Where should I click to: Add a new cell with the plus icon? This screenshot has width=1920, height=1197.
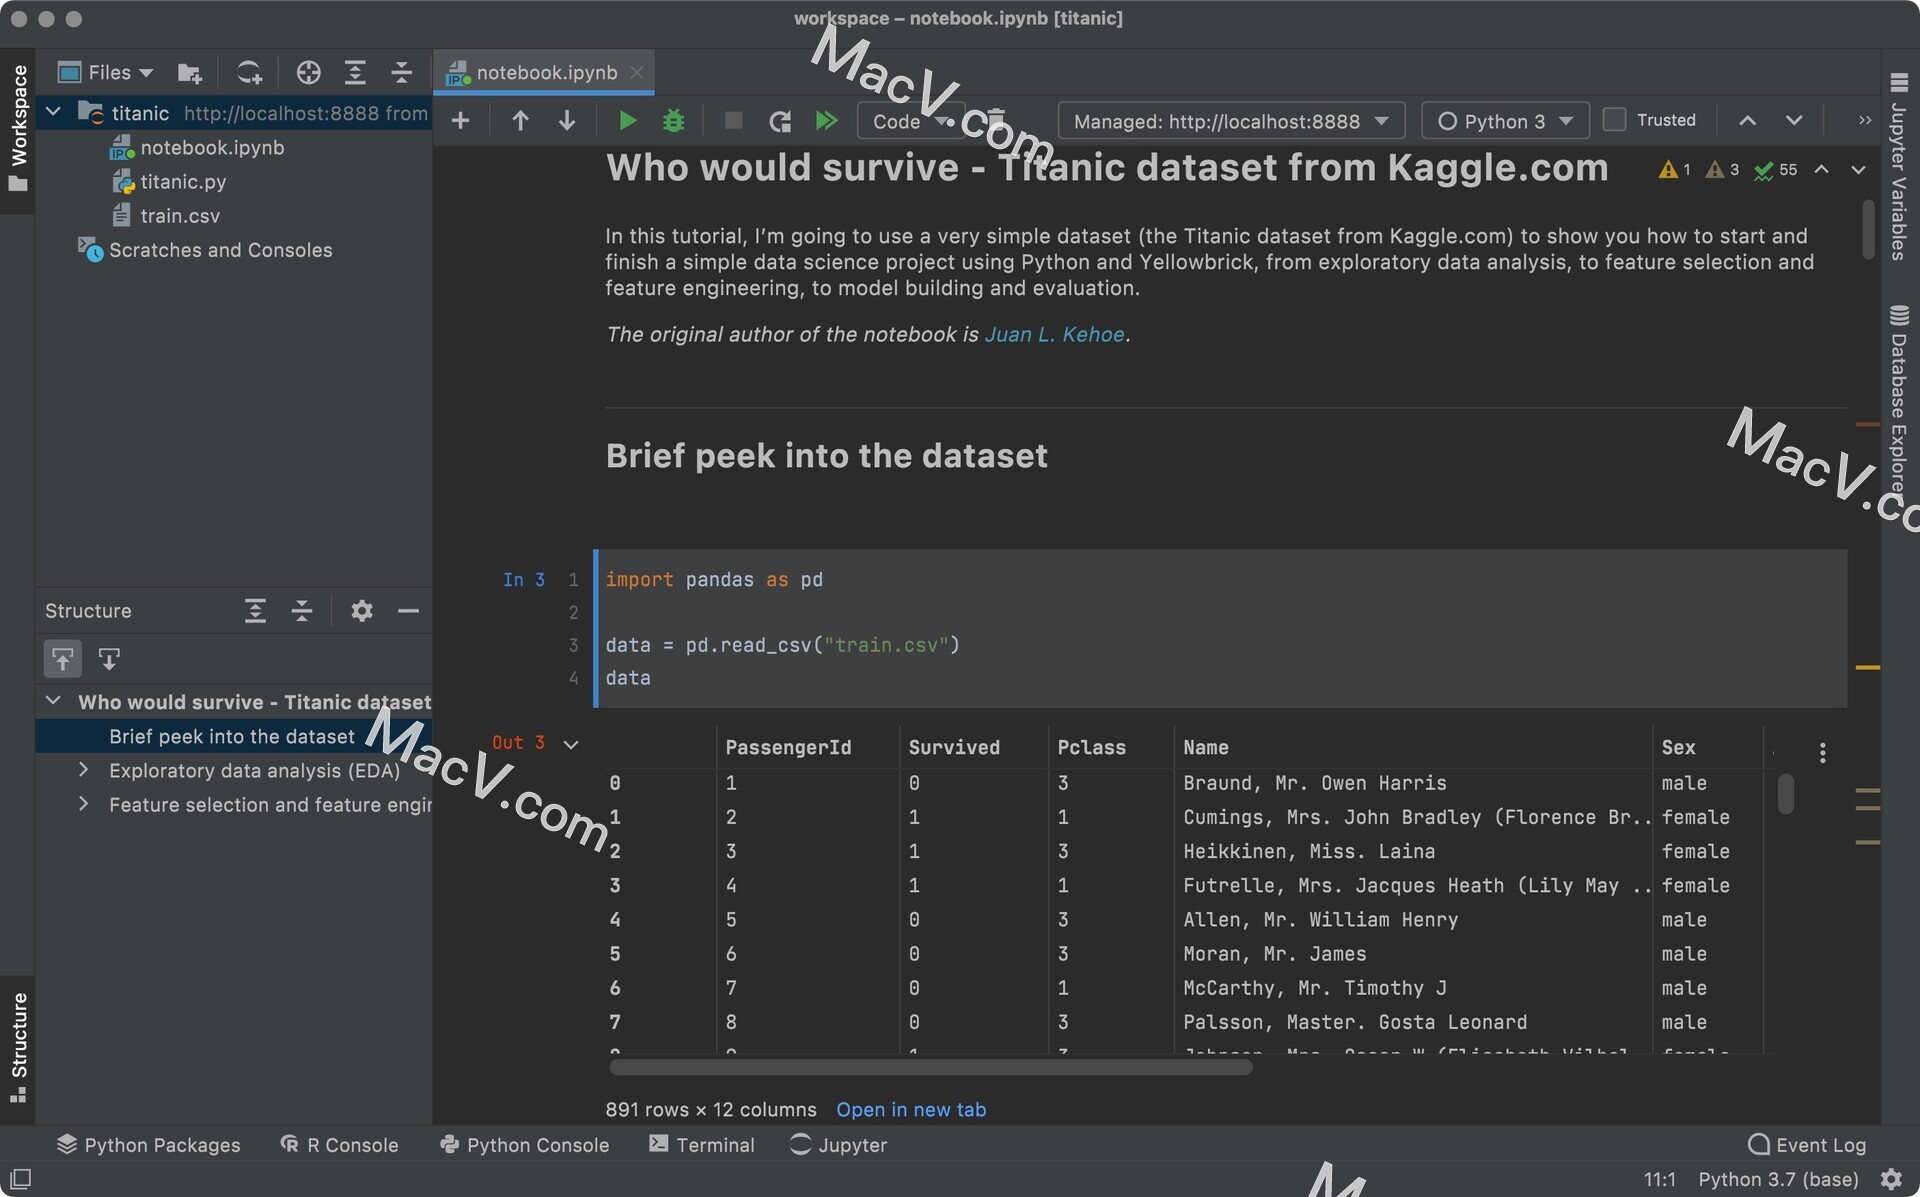click(x=460, y=121)
